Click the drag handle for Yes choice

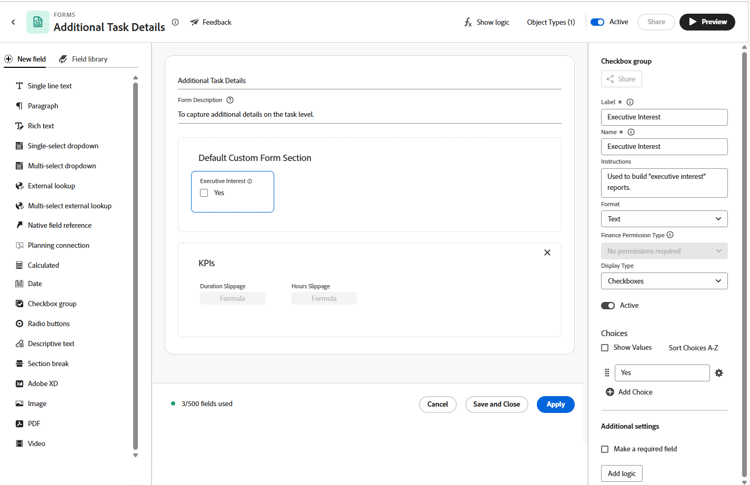click(x=606, y=373)
